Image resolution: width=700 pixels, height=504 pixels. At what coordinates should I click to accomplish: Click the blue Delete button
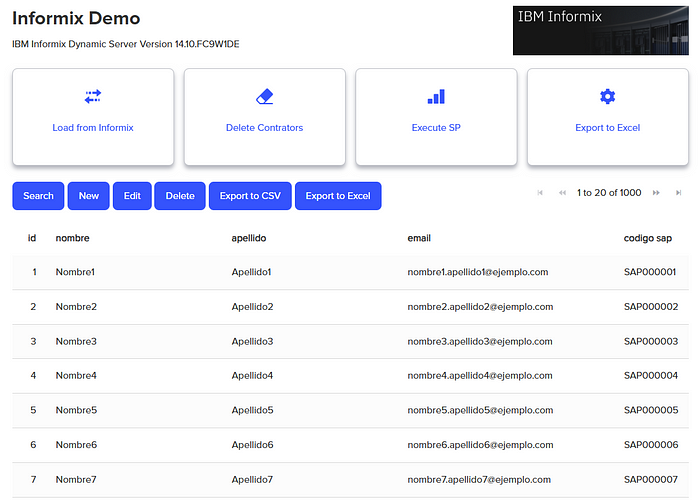[x=180, y=196]
